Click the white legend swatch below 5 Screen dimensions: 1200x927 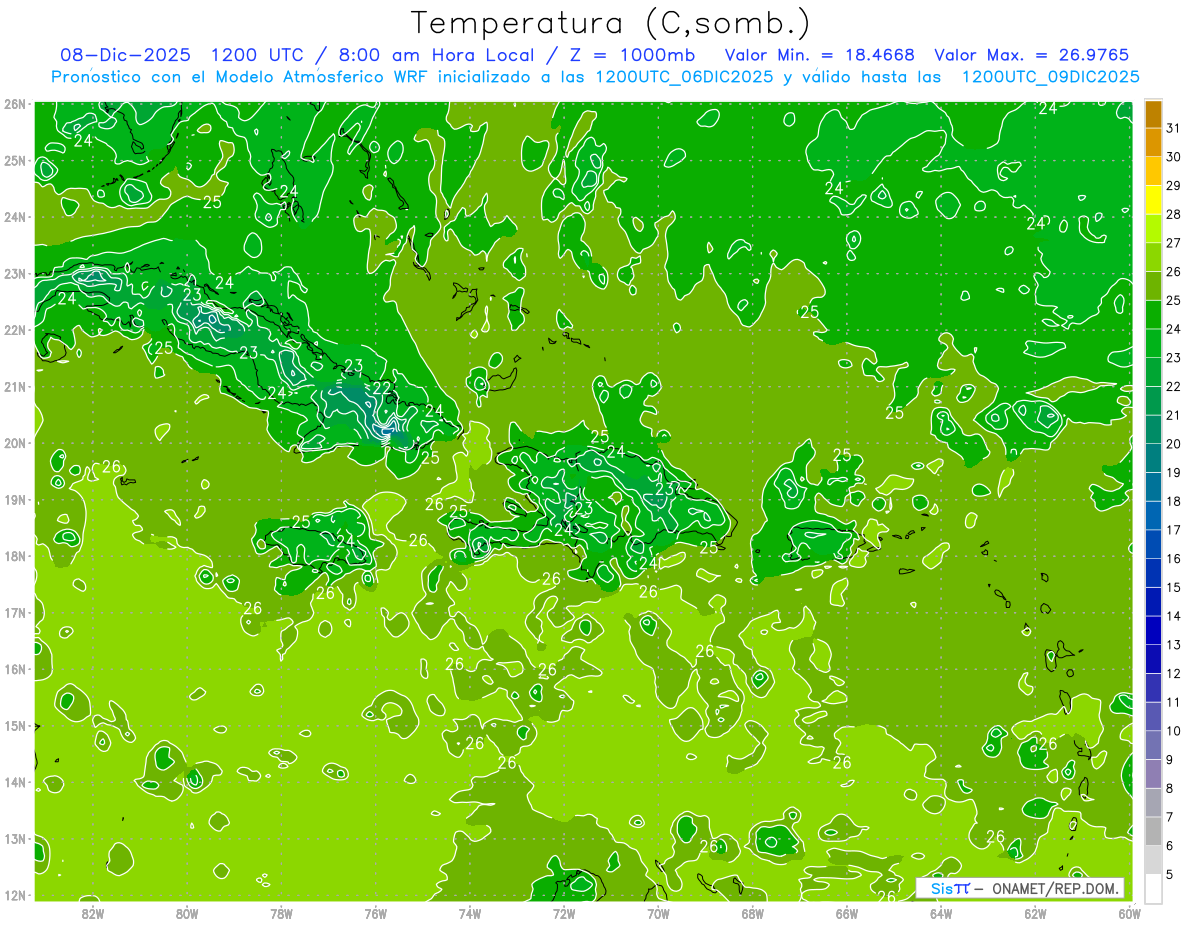pos(1153,888)
